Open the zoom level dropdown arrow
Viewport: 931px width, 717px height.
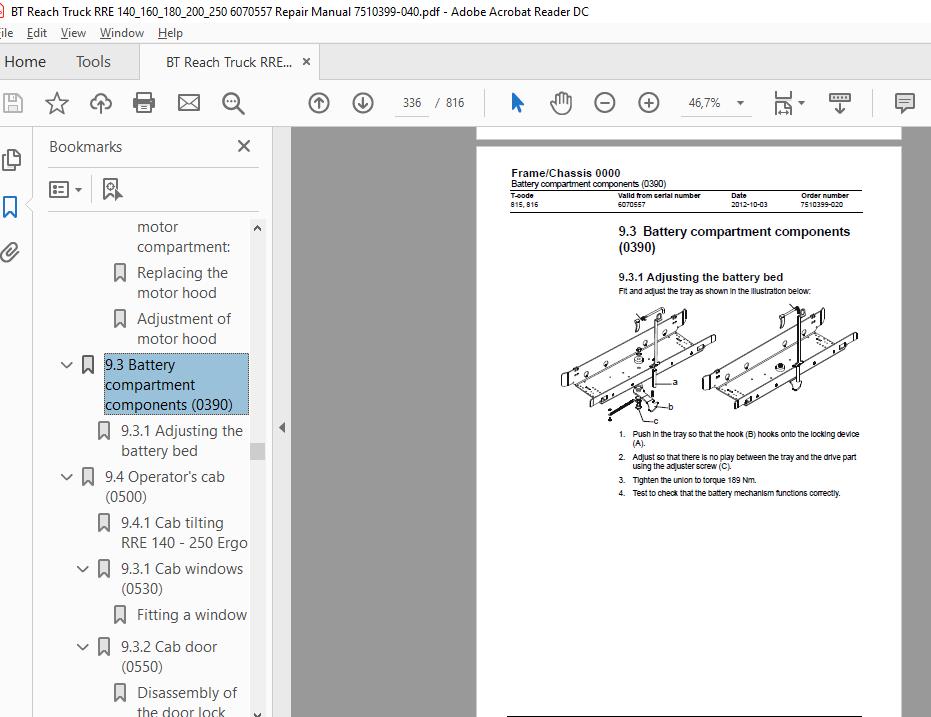tap(740, 103)
